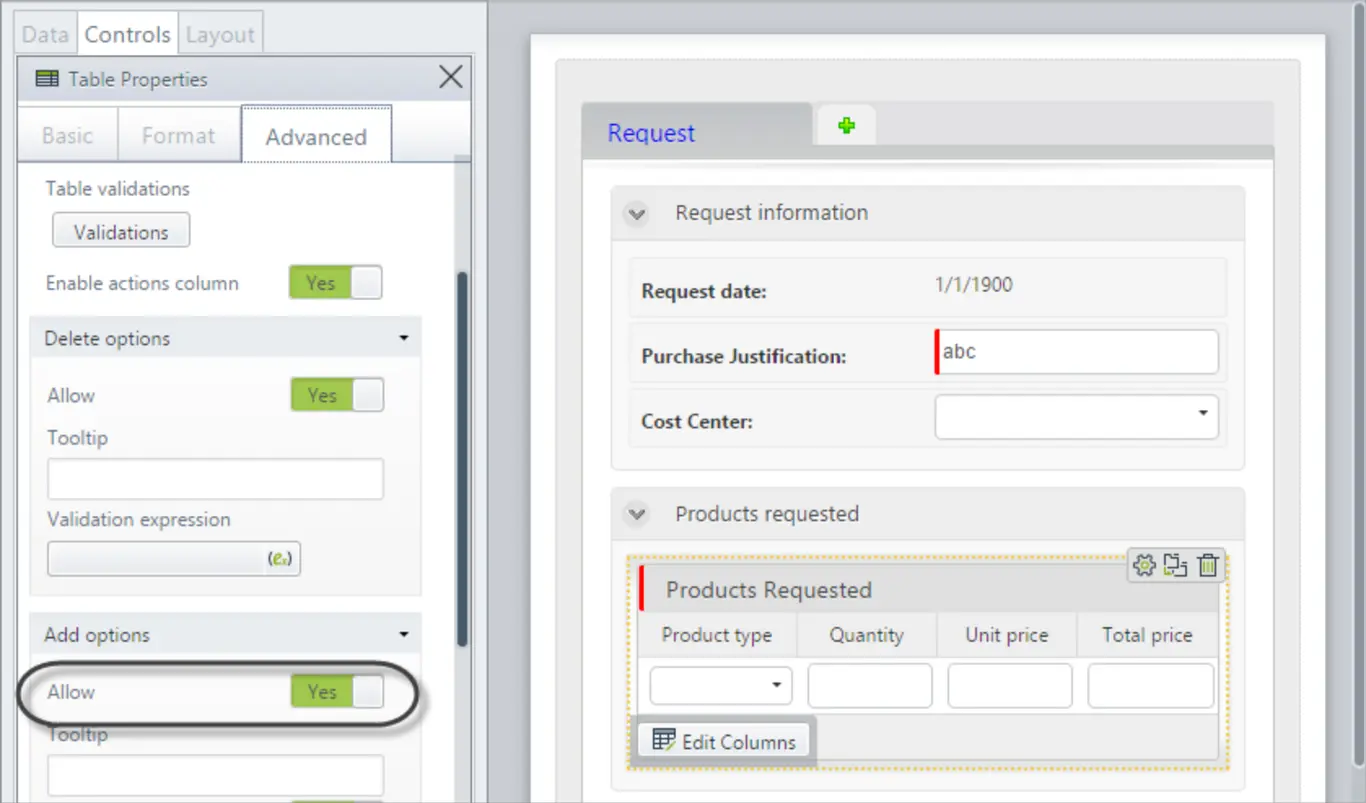Switch to the Data tab
Viewport: 1366px width, 803px height.
(x=45, y=35)
